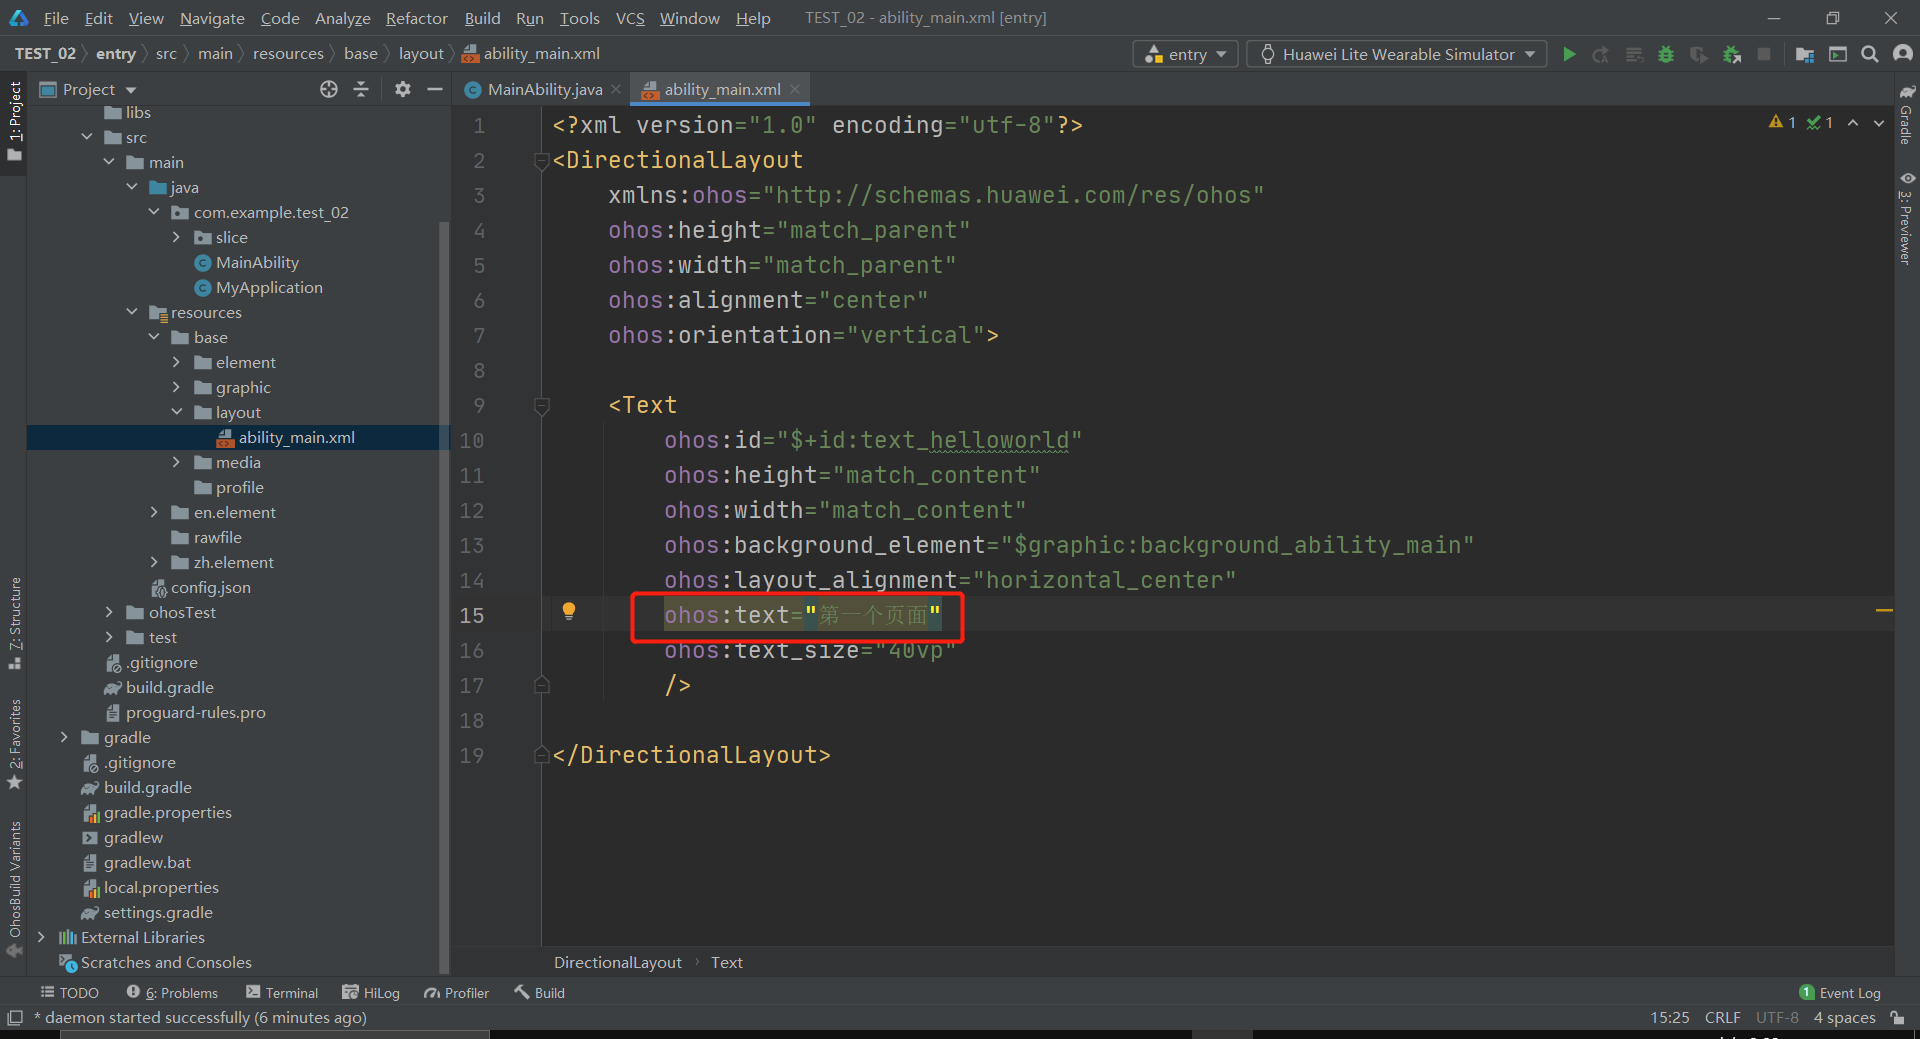Collapse the src folder in the tree
This screenshot has height=1039, width=1920.
click(x=88, y=137)
